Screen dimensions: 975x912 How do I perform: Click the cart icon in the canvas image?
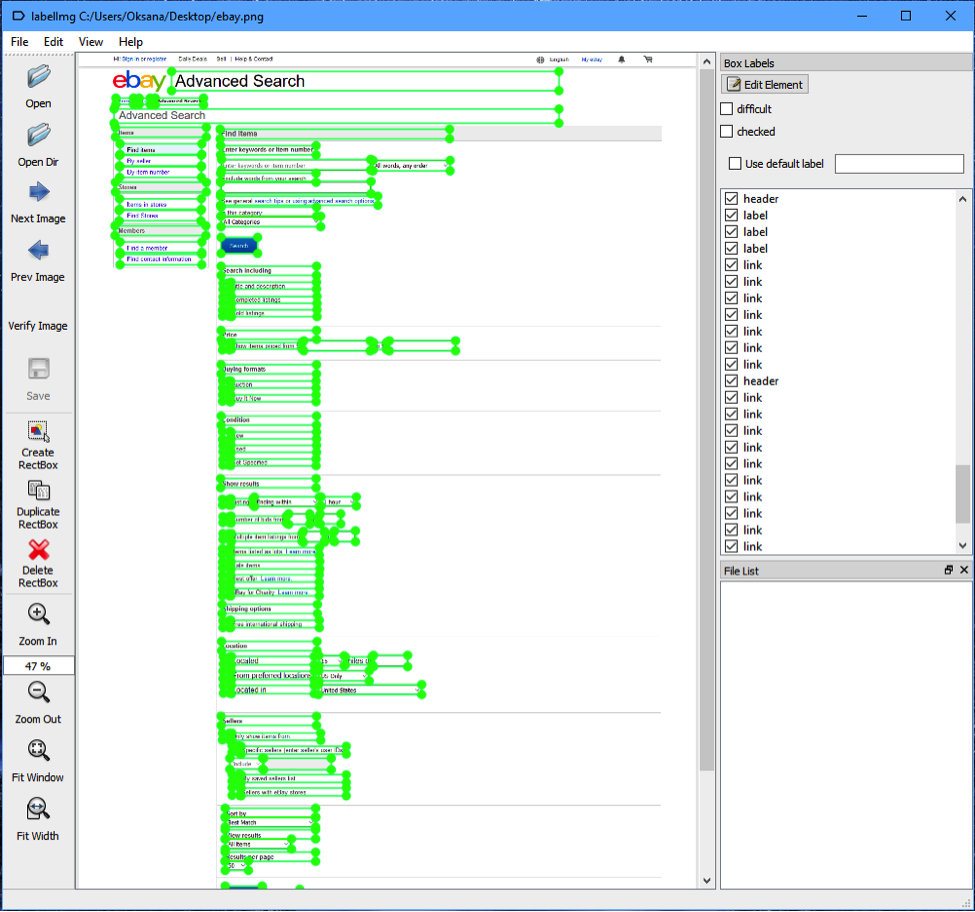click(648, 60)
